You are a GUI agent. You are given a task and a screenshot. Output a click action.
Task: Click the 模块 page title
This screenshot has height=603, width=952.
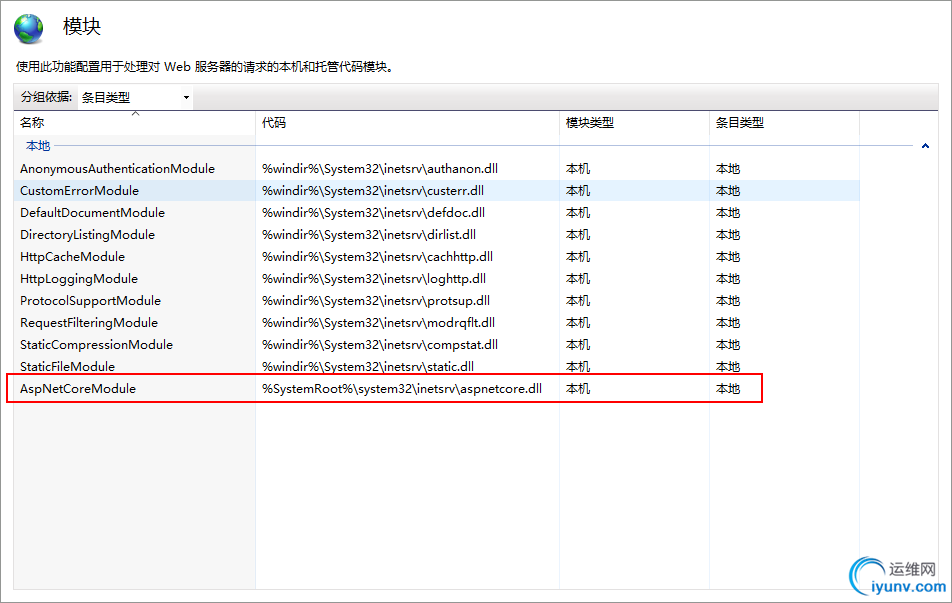click(x=82, y=26)
